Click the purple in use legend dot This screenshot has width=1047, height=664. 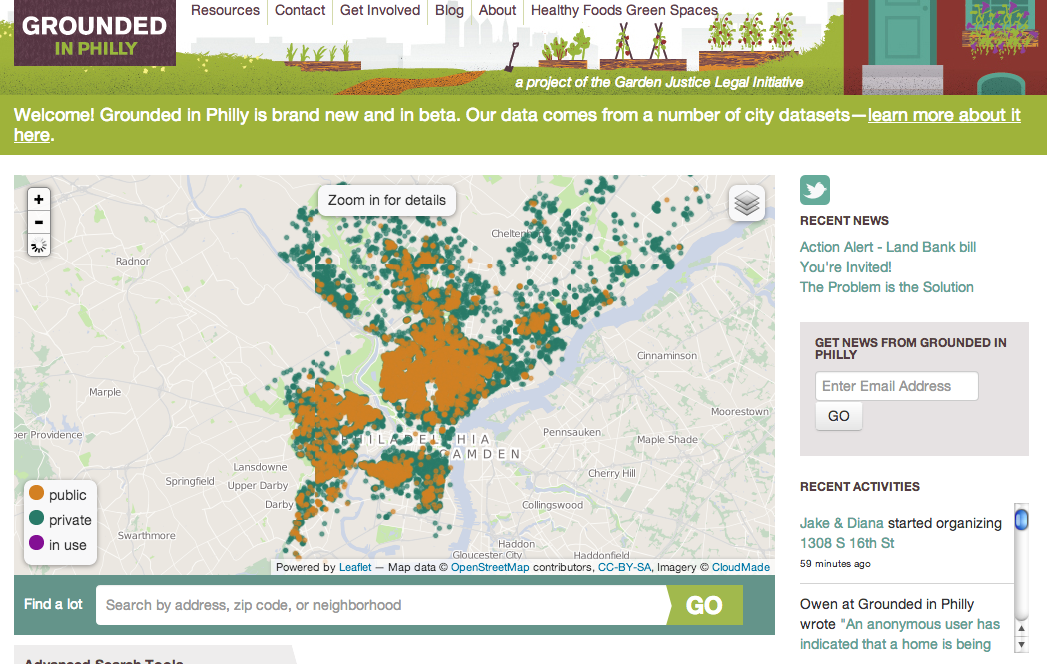[37, 542]
